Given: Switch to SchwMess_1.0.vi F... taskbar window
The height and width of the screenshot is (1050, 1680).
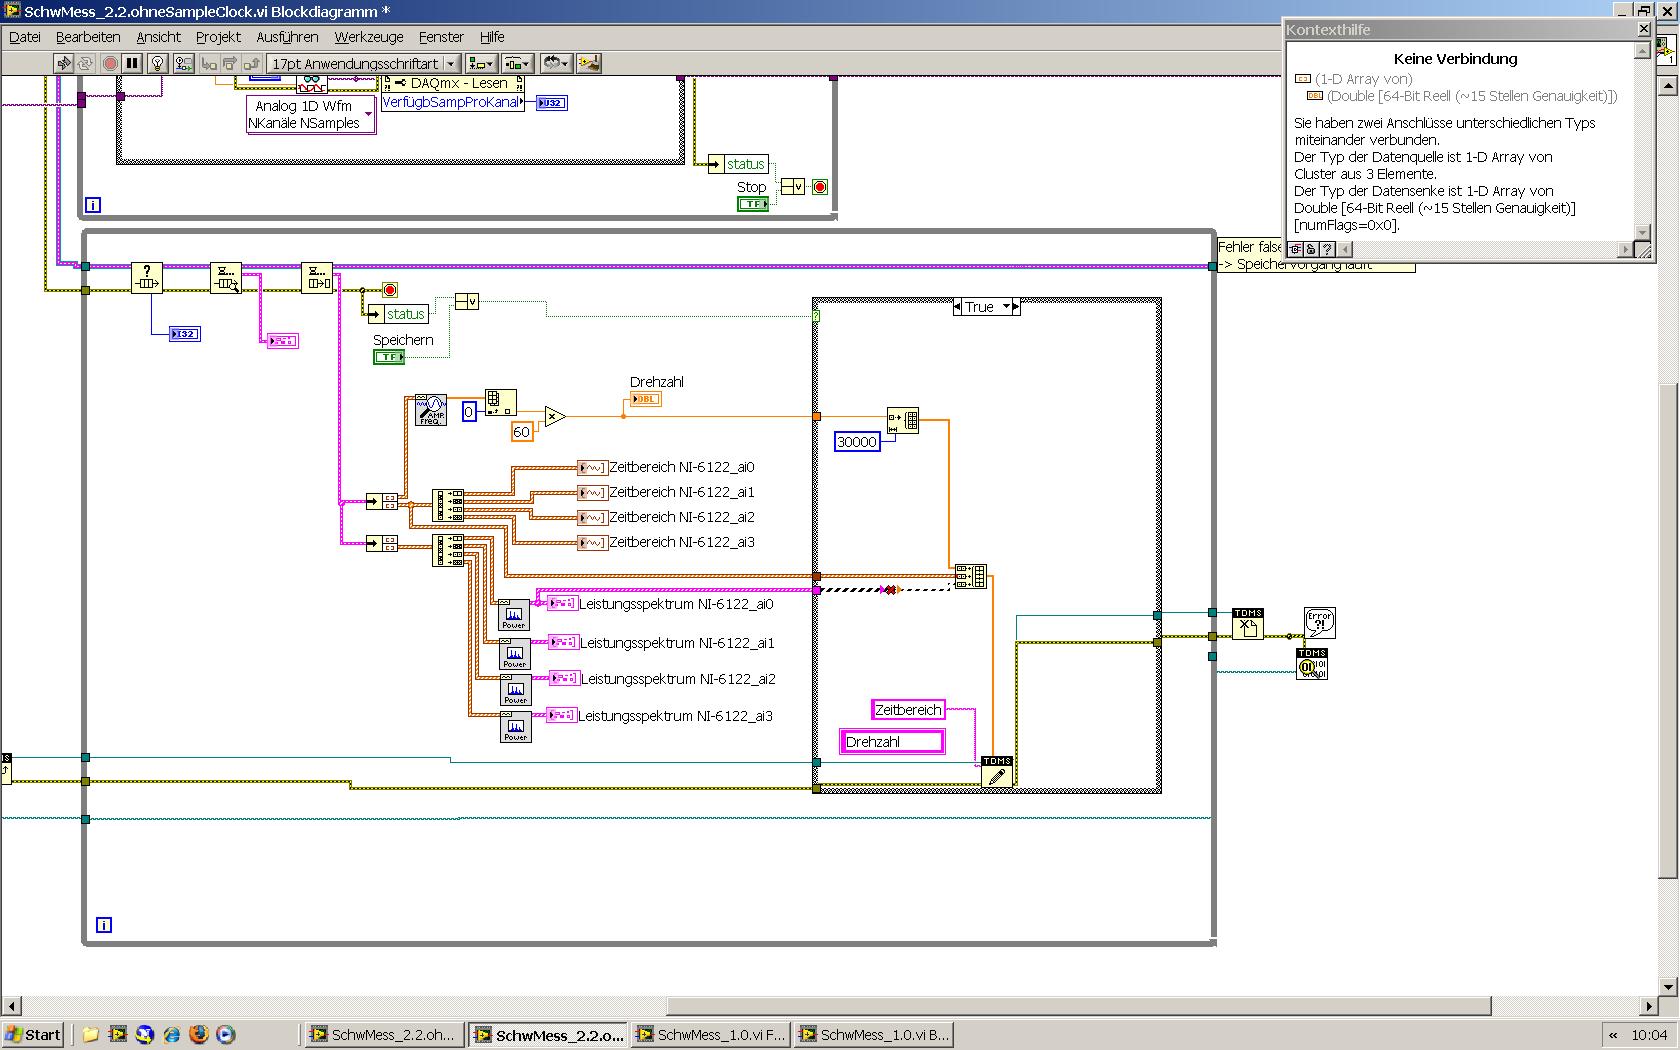Looking at the screenshot, I should (x=711, y=1034).
